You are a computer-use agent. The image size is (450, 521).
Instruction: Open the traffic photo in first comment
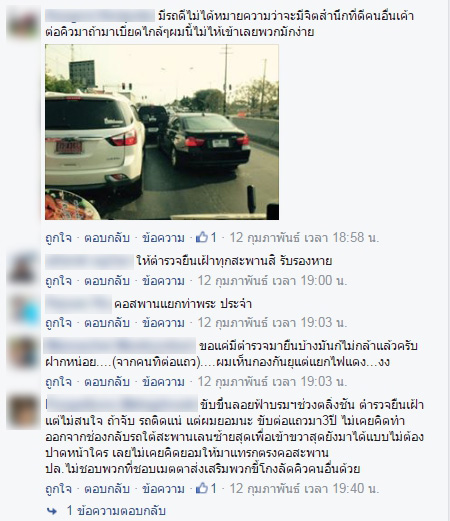point(162,132)
